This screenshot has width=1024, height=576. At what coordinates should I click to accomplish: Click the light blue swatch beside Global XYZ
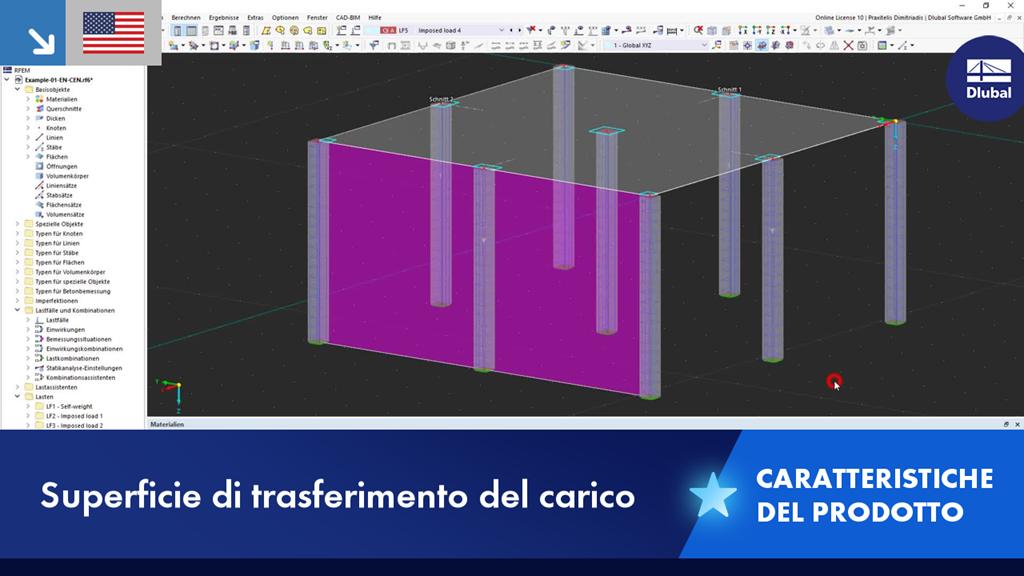[608, 45]
